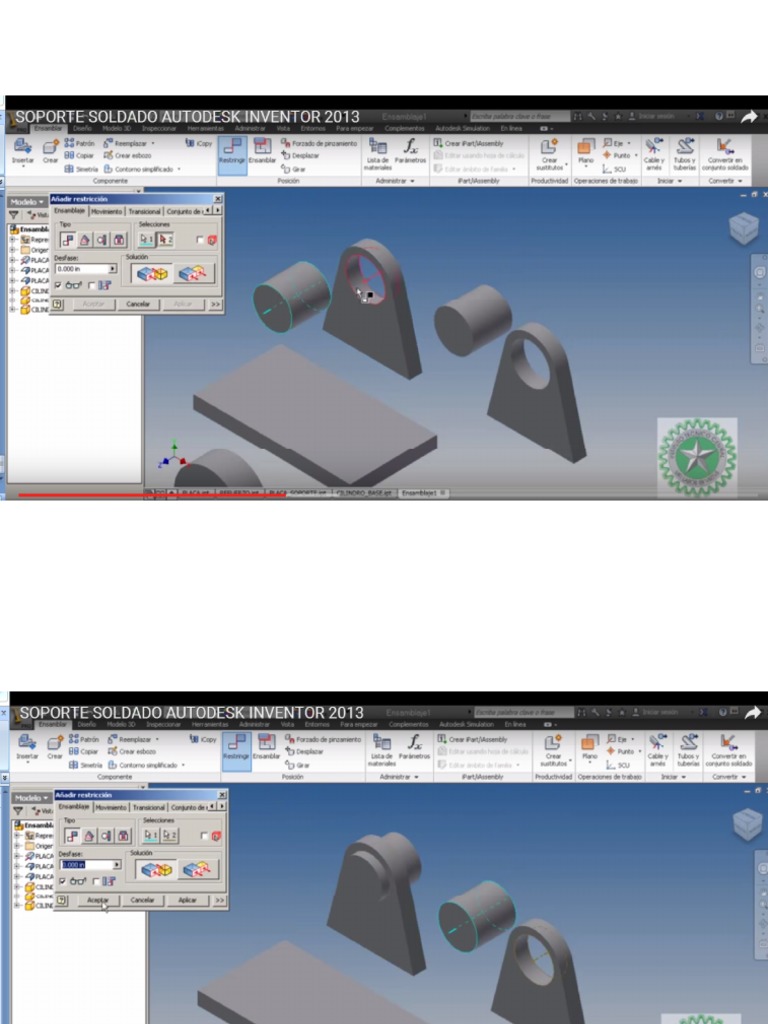Click red video progress bar in upper frame
Image resolution: width=768 pixels, height=1024 pixels.
(152, 496)
